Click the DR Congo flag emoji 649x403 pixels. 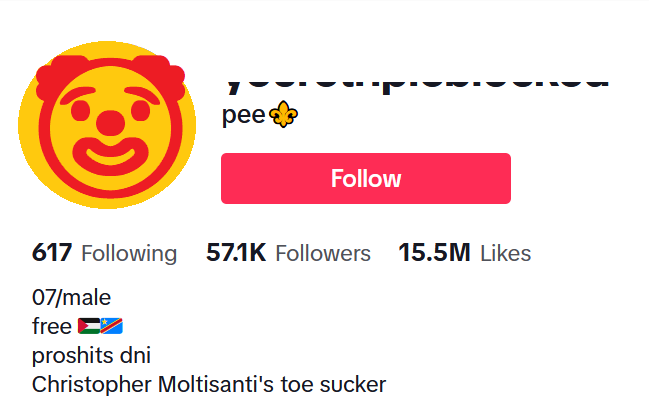click(111, 326)
